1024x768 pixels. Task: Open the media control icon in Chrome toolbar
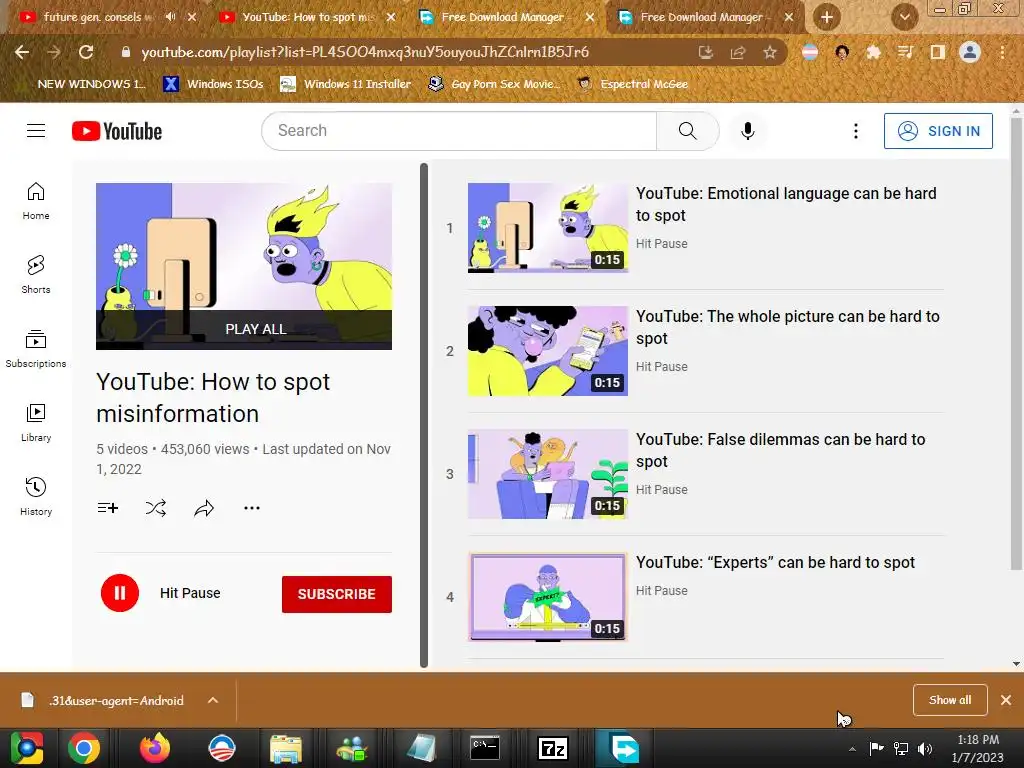(x=905, y=52)
